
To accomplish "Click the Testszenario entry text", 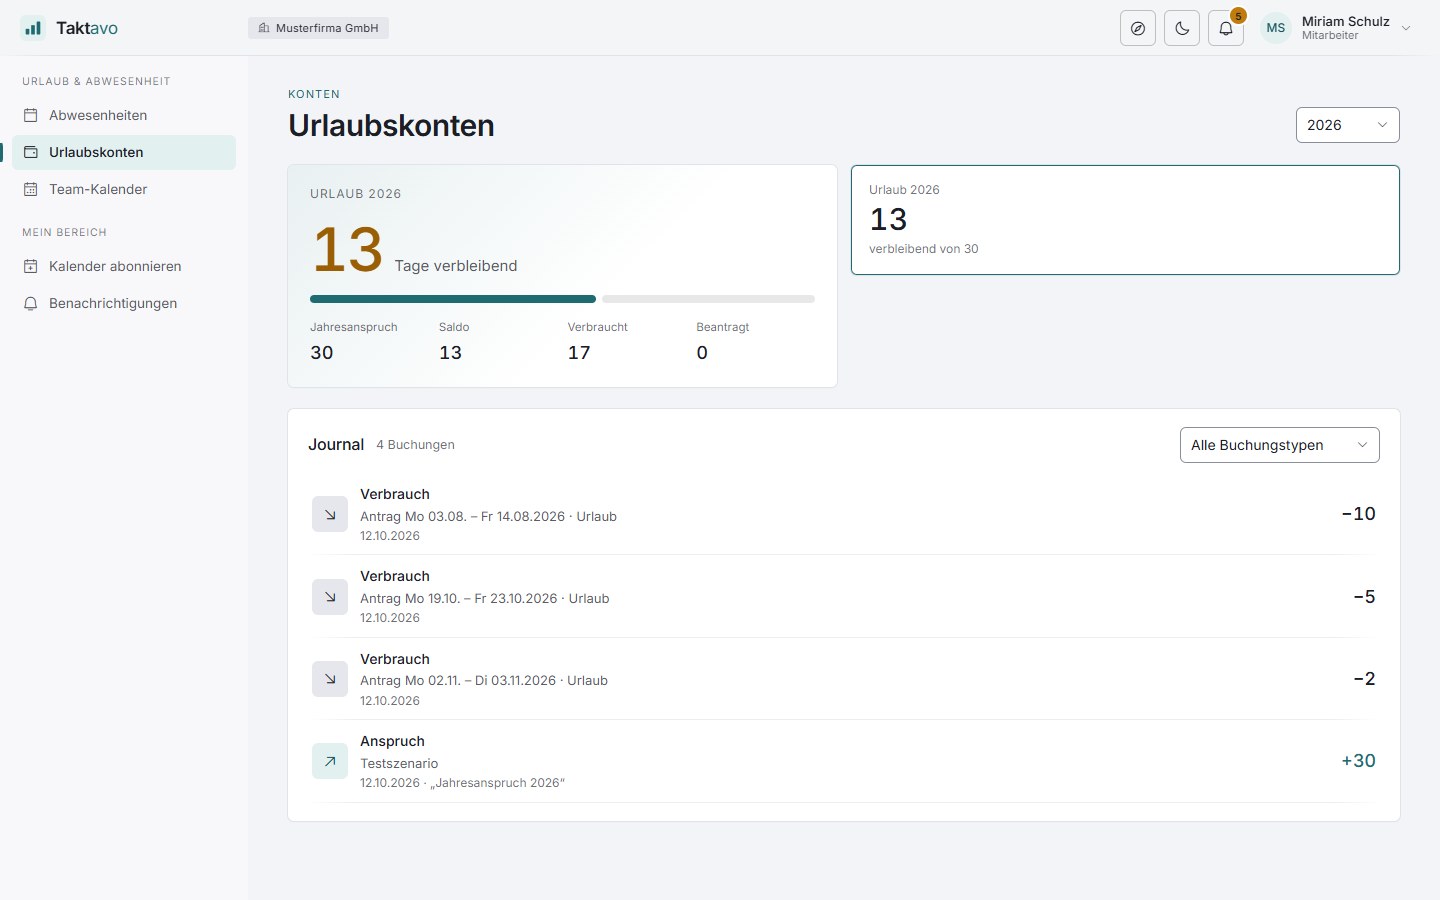I will click(x=399, y=764).
